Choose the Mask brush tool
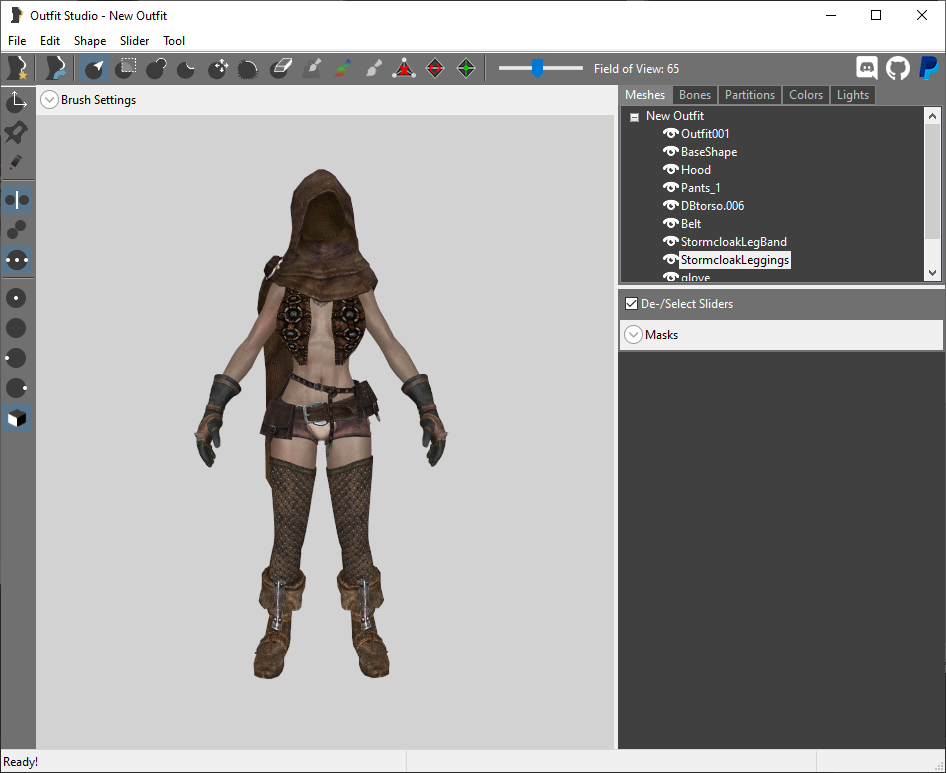The image size is (946, 773). pyautogui.click(x=125, y=68)
